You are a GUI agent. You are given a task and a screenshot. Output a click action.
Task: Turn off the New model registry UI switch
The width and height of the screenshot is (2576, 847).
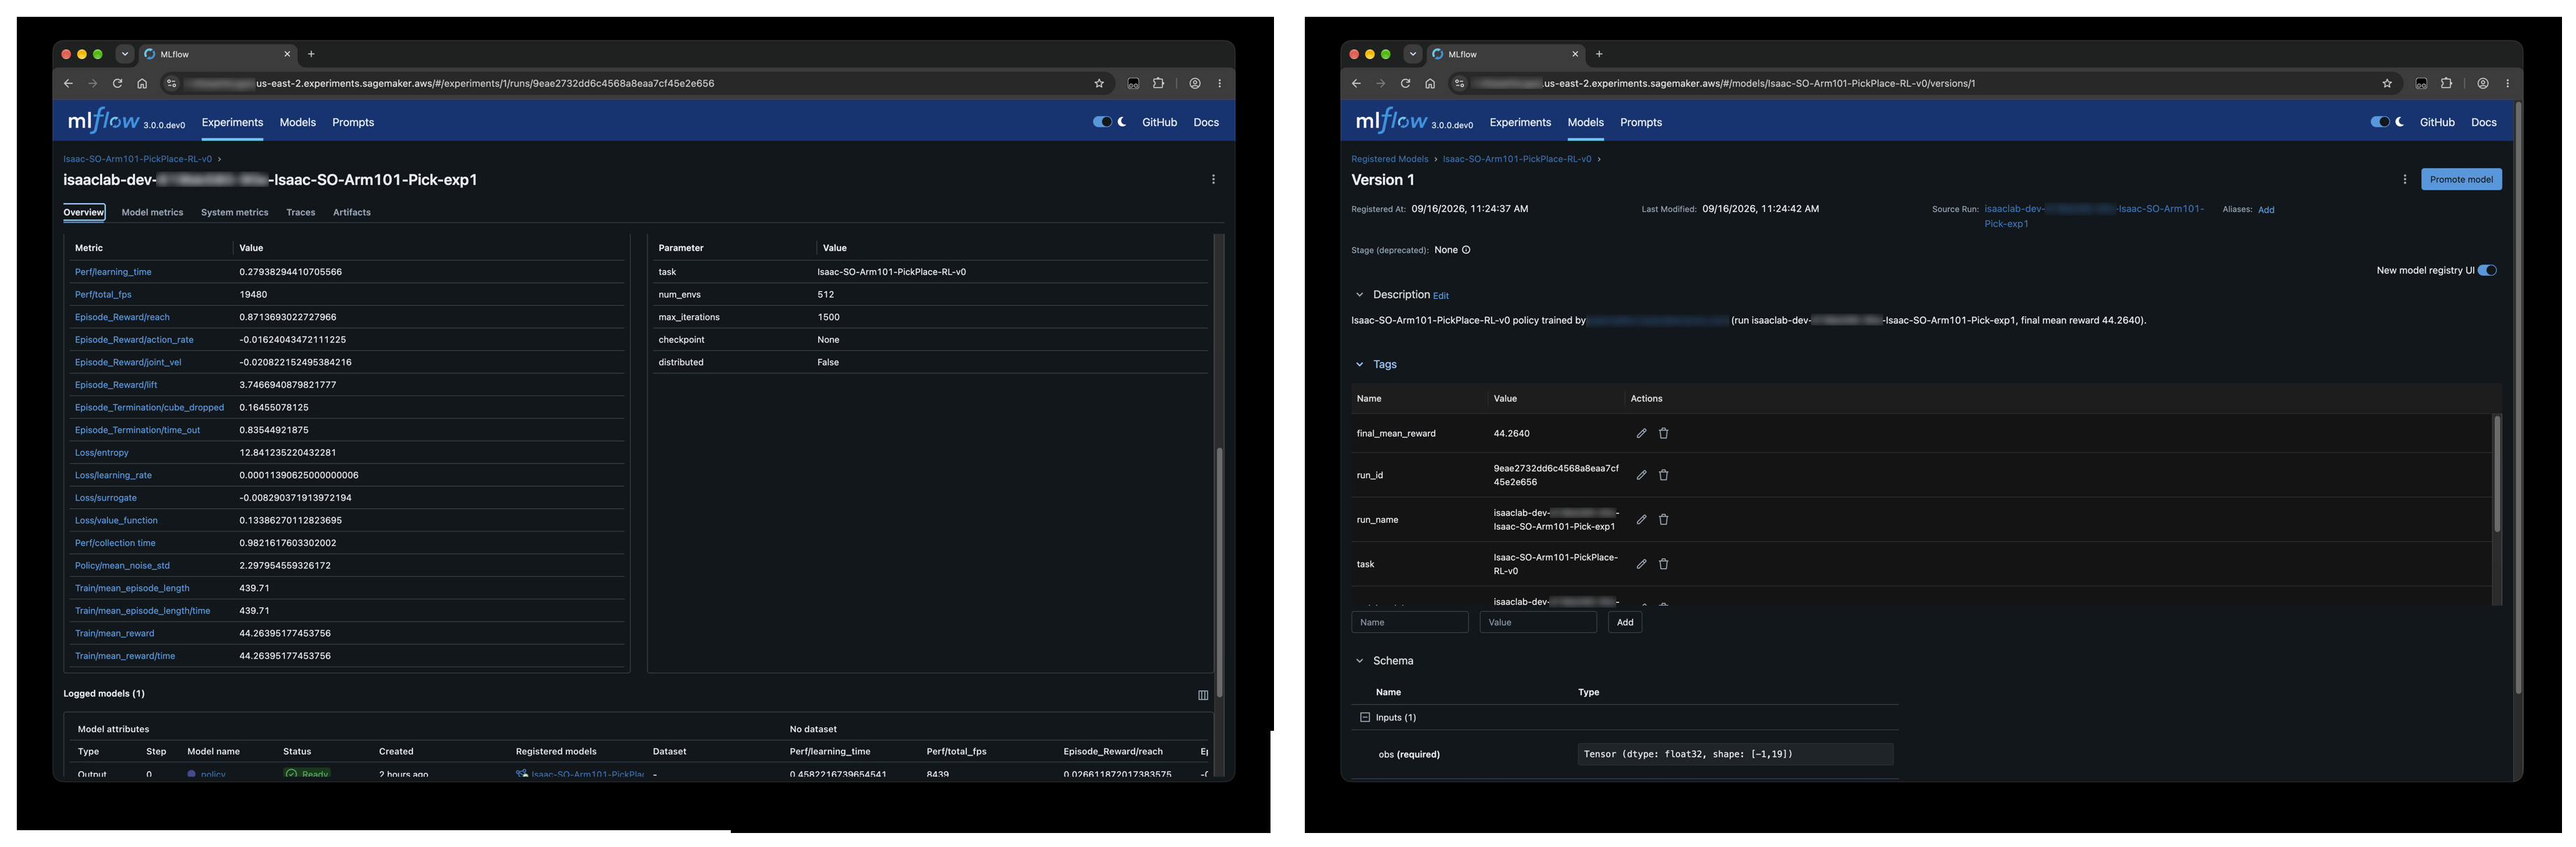2487,270
